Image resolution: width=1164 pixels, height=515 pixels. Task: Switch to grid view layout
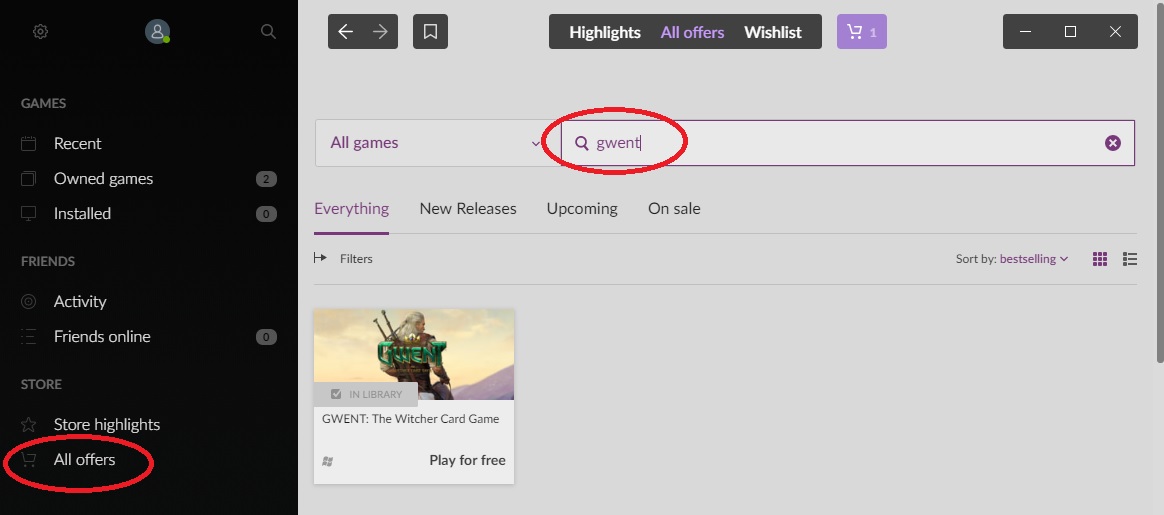[1099, 259]
